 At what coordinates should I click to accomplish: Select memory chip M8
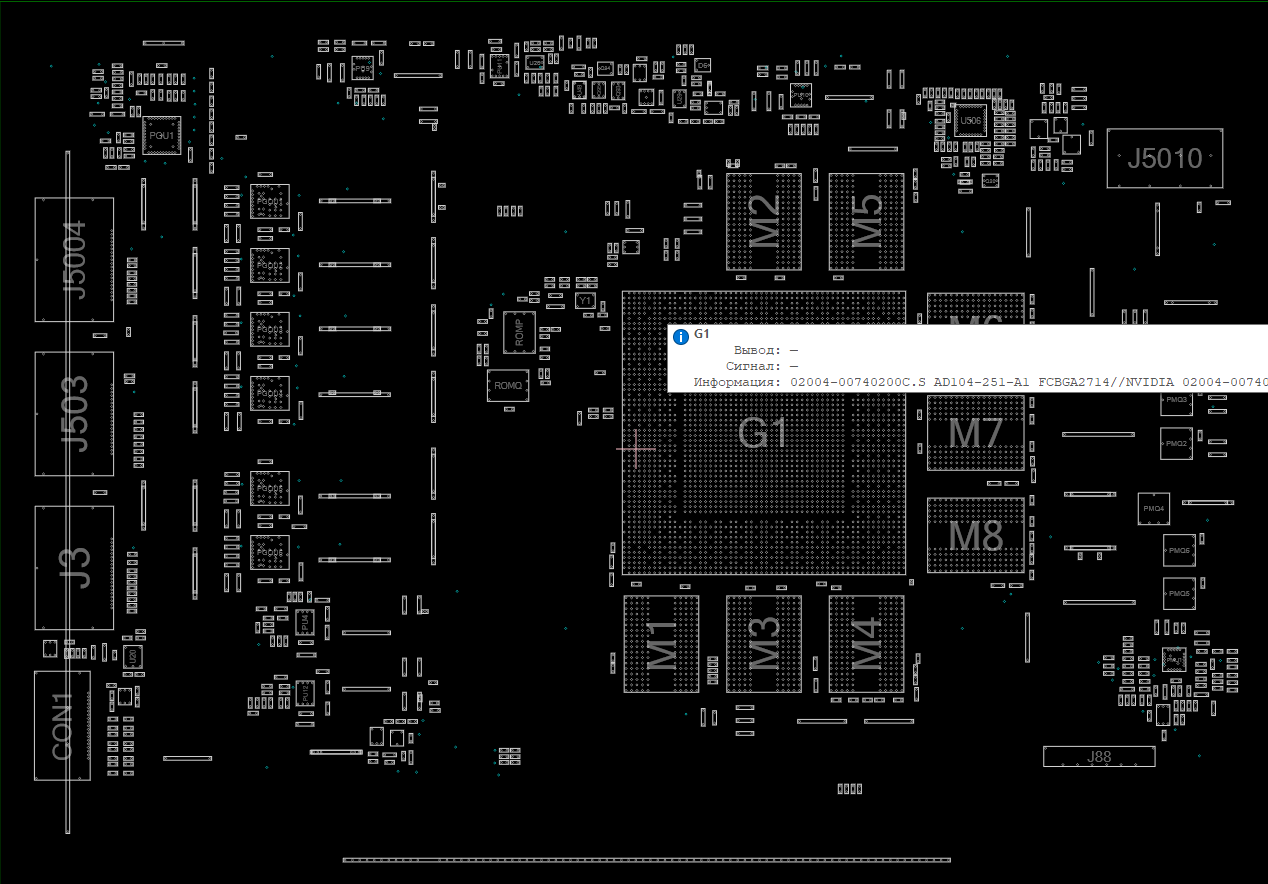click(975, 536)
